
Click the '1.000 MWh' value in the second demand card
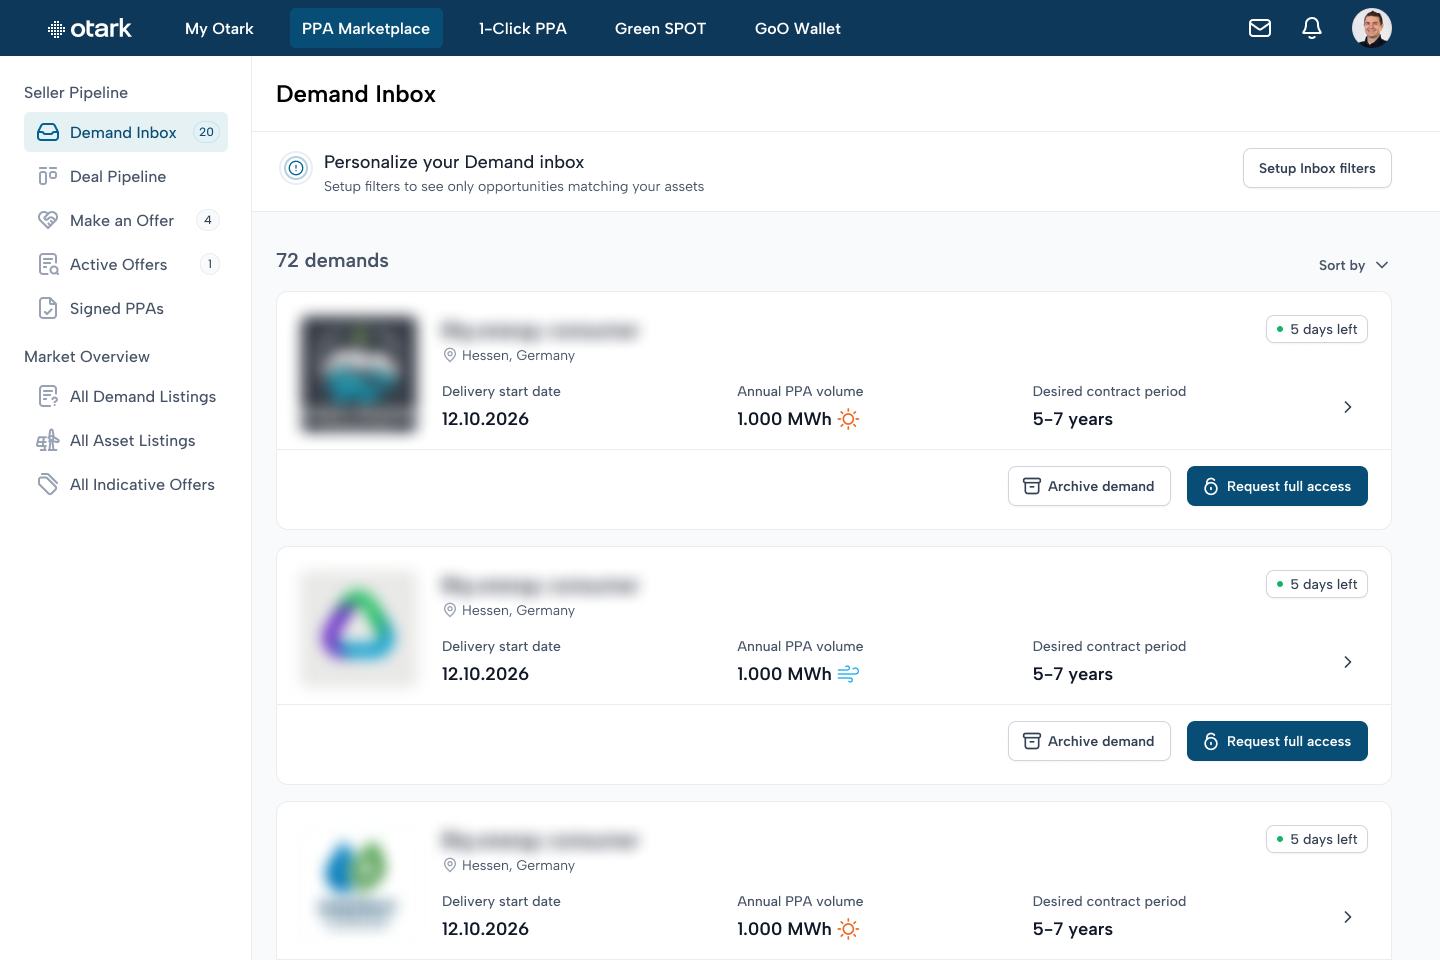click(x=784, y=674)
